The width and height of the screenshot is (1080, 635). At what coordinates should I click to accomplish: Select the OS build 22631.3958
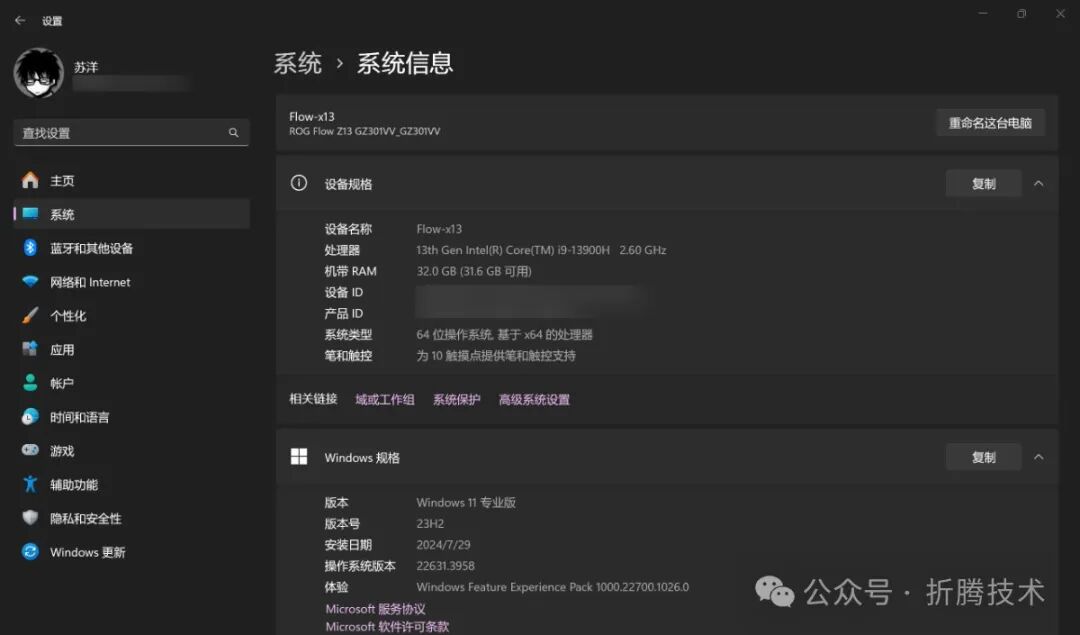tap(446, 566)
